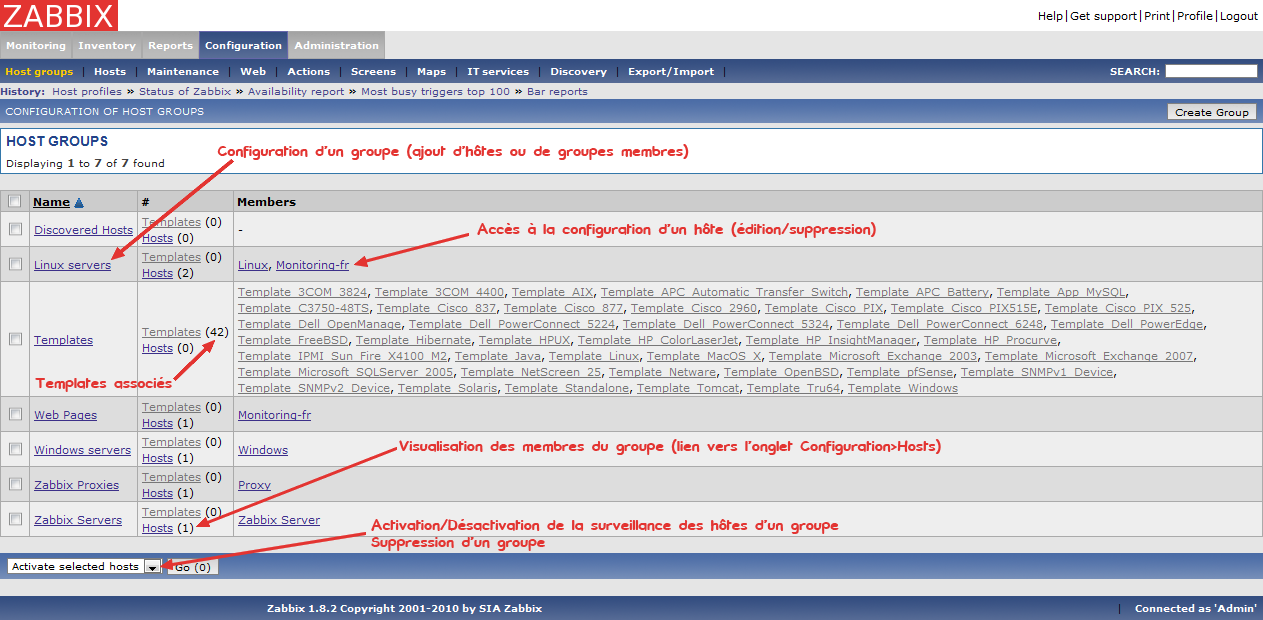The height and width of the screenshot is (620, 1263).
Task: Click the Logout link
Action: pos(1238,16)
